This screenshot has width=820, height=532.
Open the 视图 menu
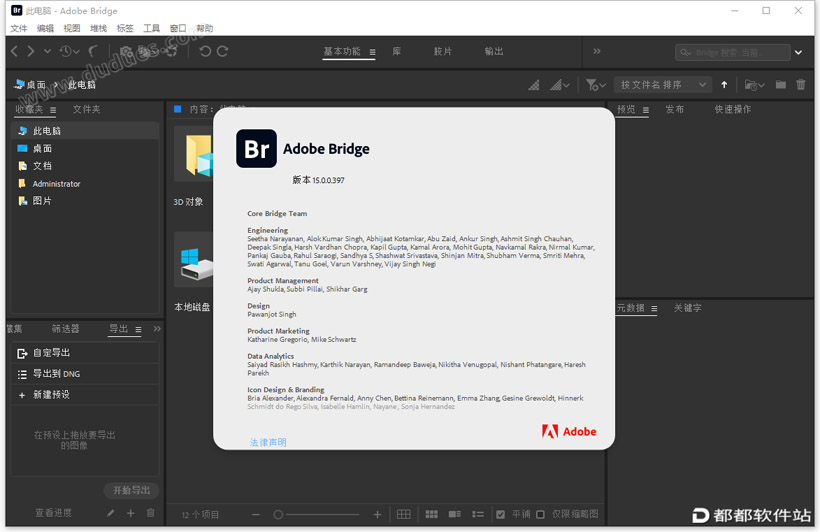[72, 28]
